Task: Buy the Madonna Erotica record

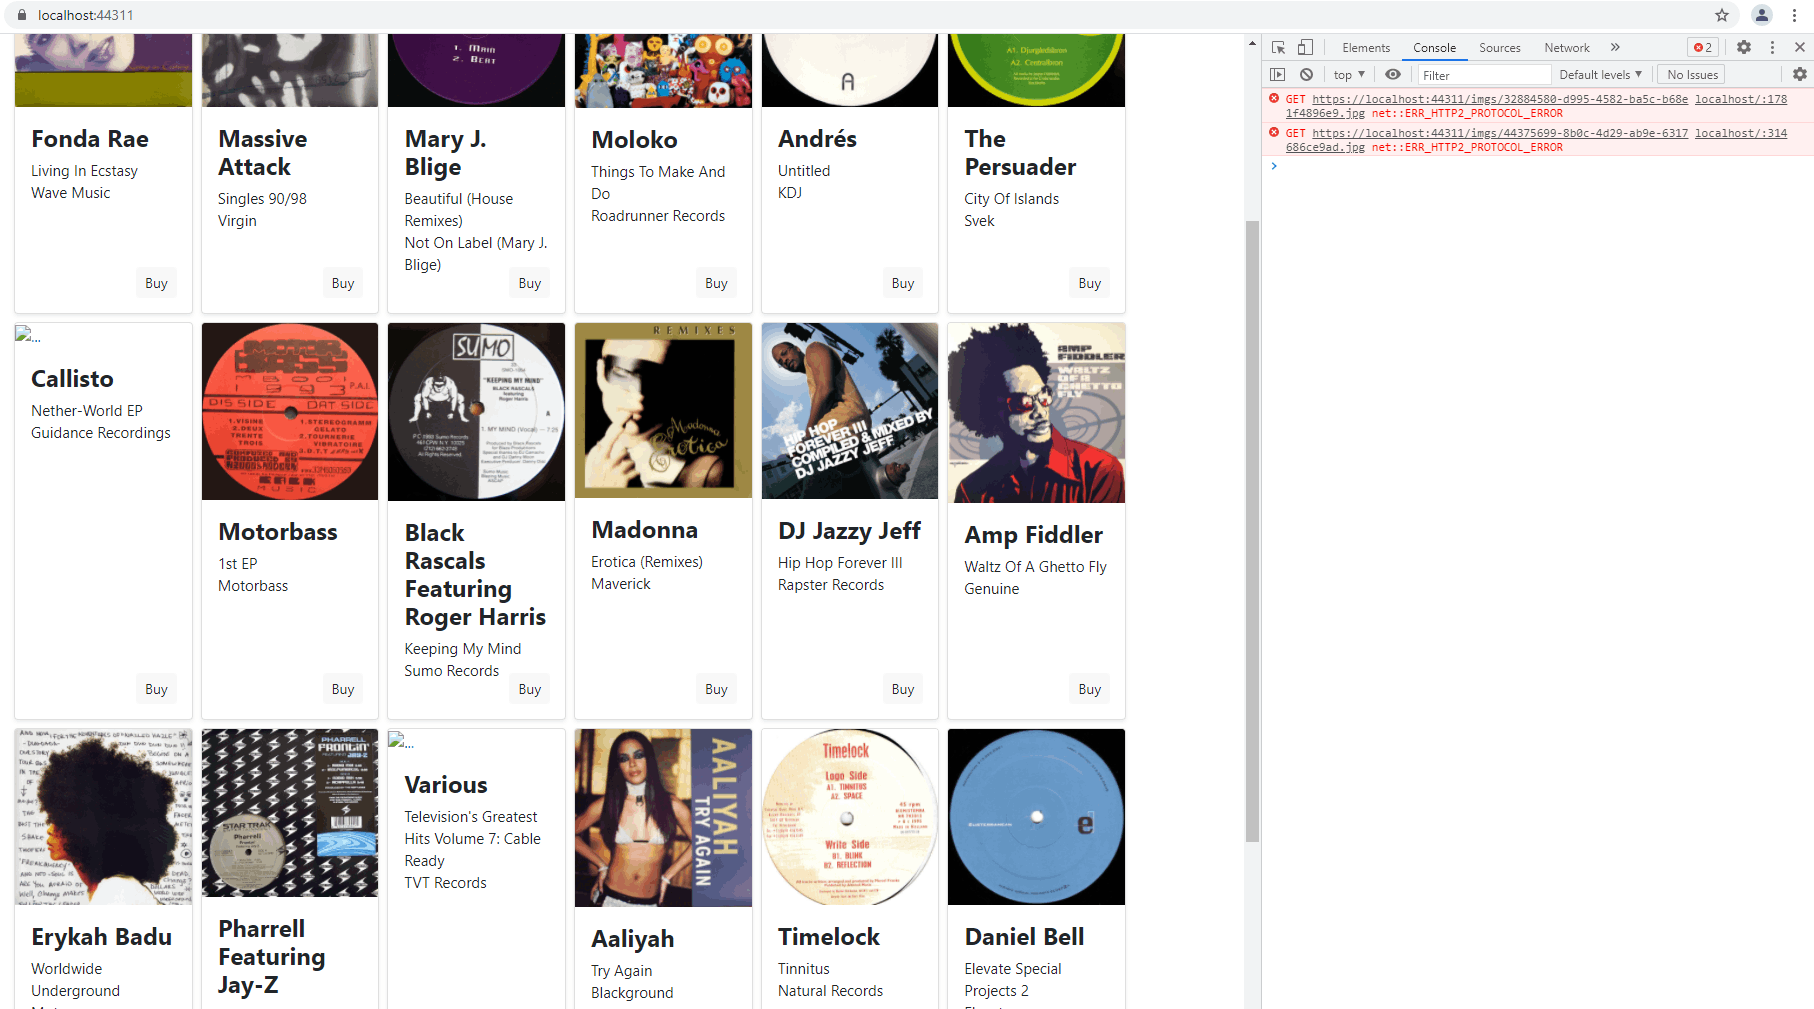Action: pos(716,689)
